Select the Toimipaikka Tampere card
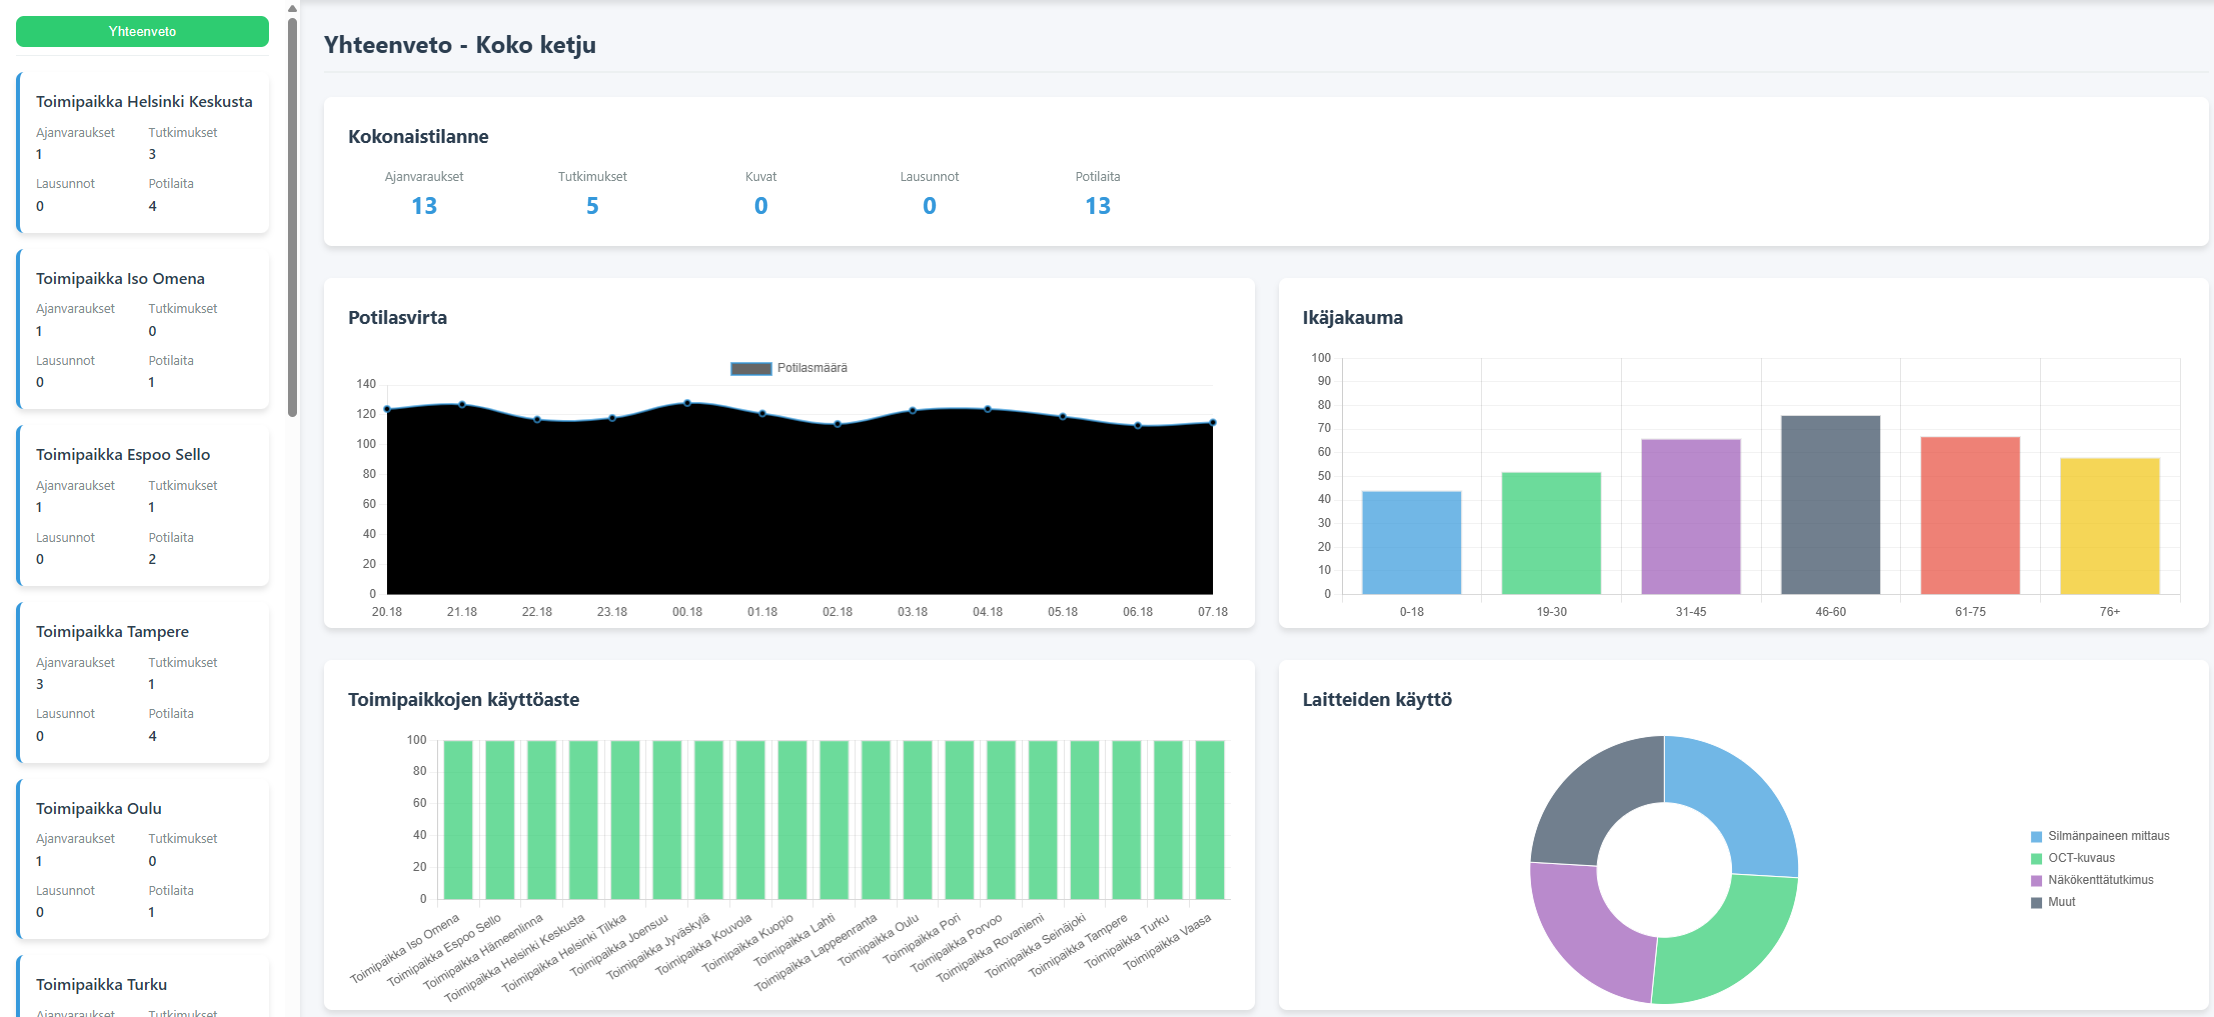The image size is (2214, 1017). [143, 683]
